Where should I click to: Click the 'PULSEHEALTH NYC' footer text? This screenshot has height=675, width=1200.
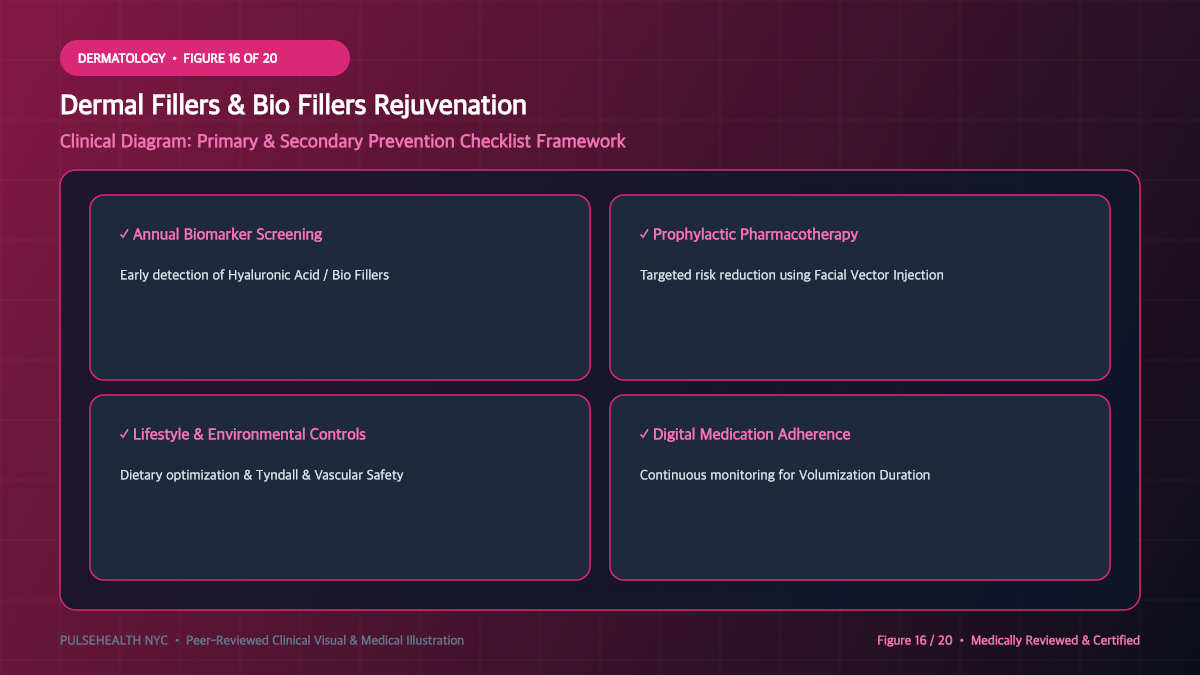click(116, 640)
